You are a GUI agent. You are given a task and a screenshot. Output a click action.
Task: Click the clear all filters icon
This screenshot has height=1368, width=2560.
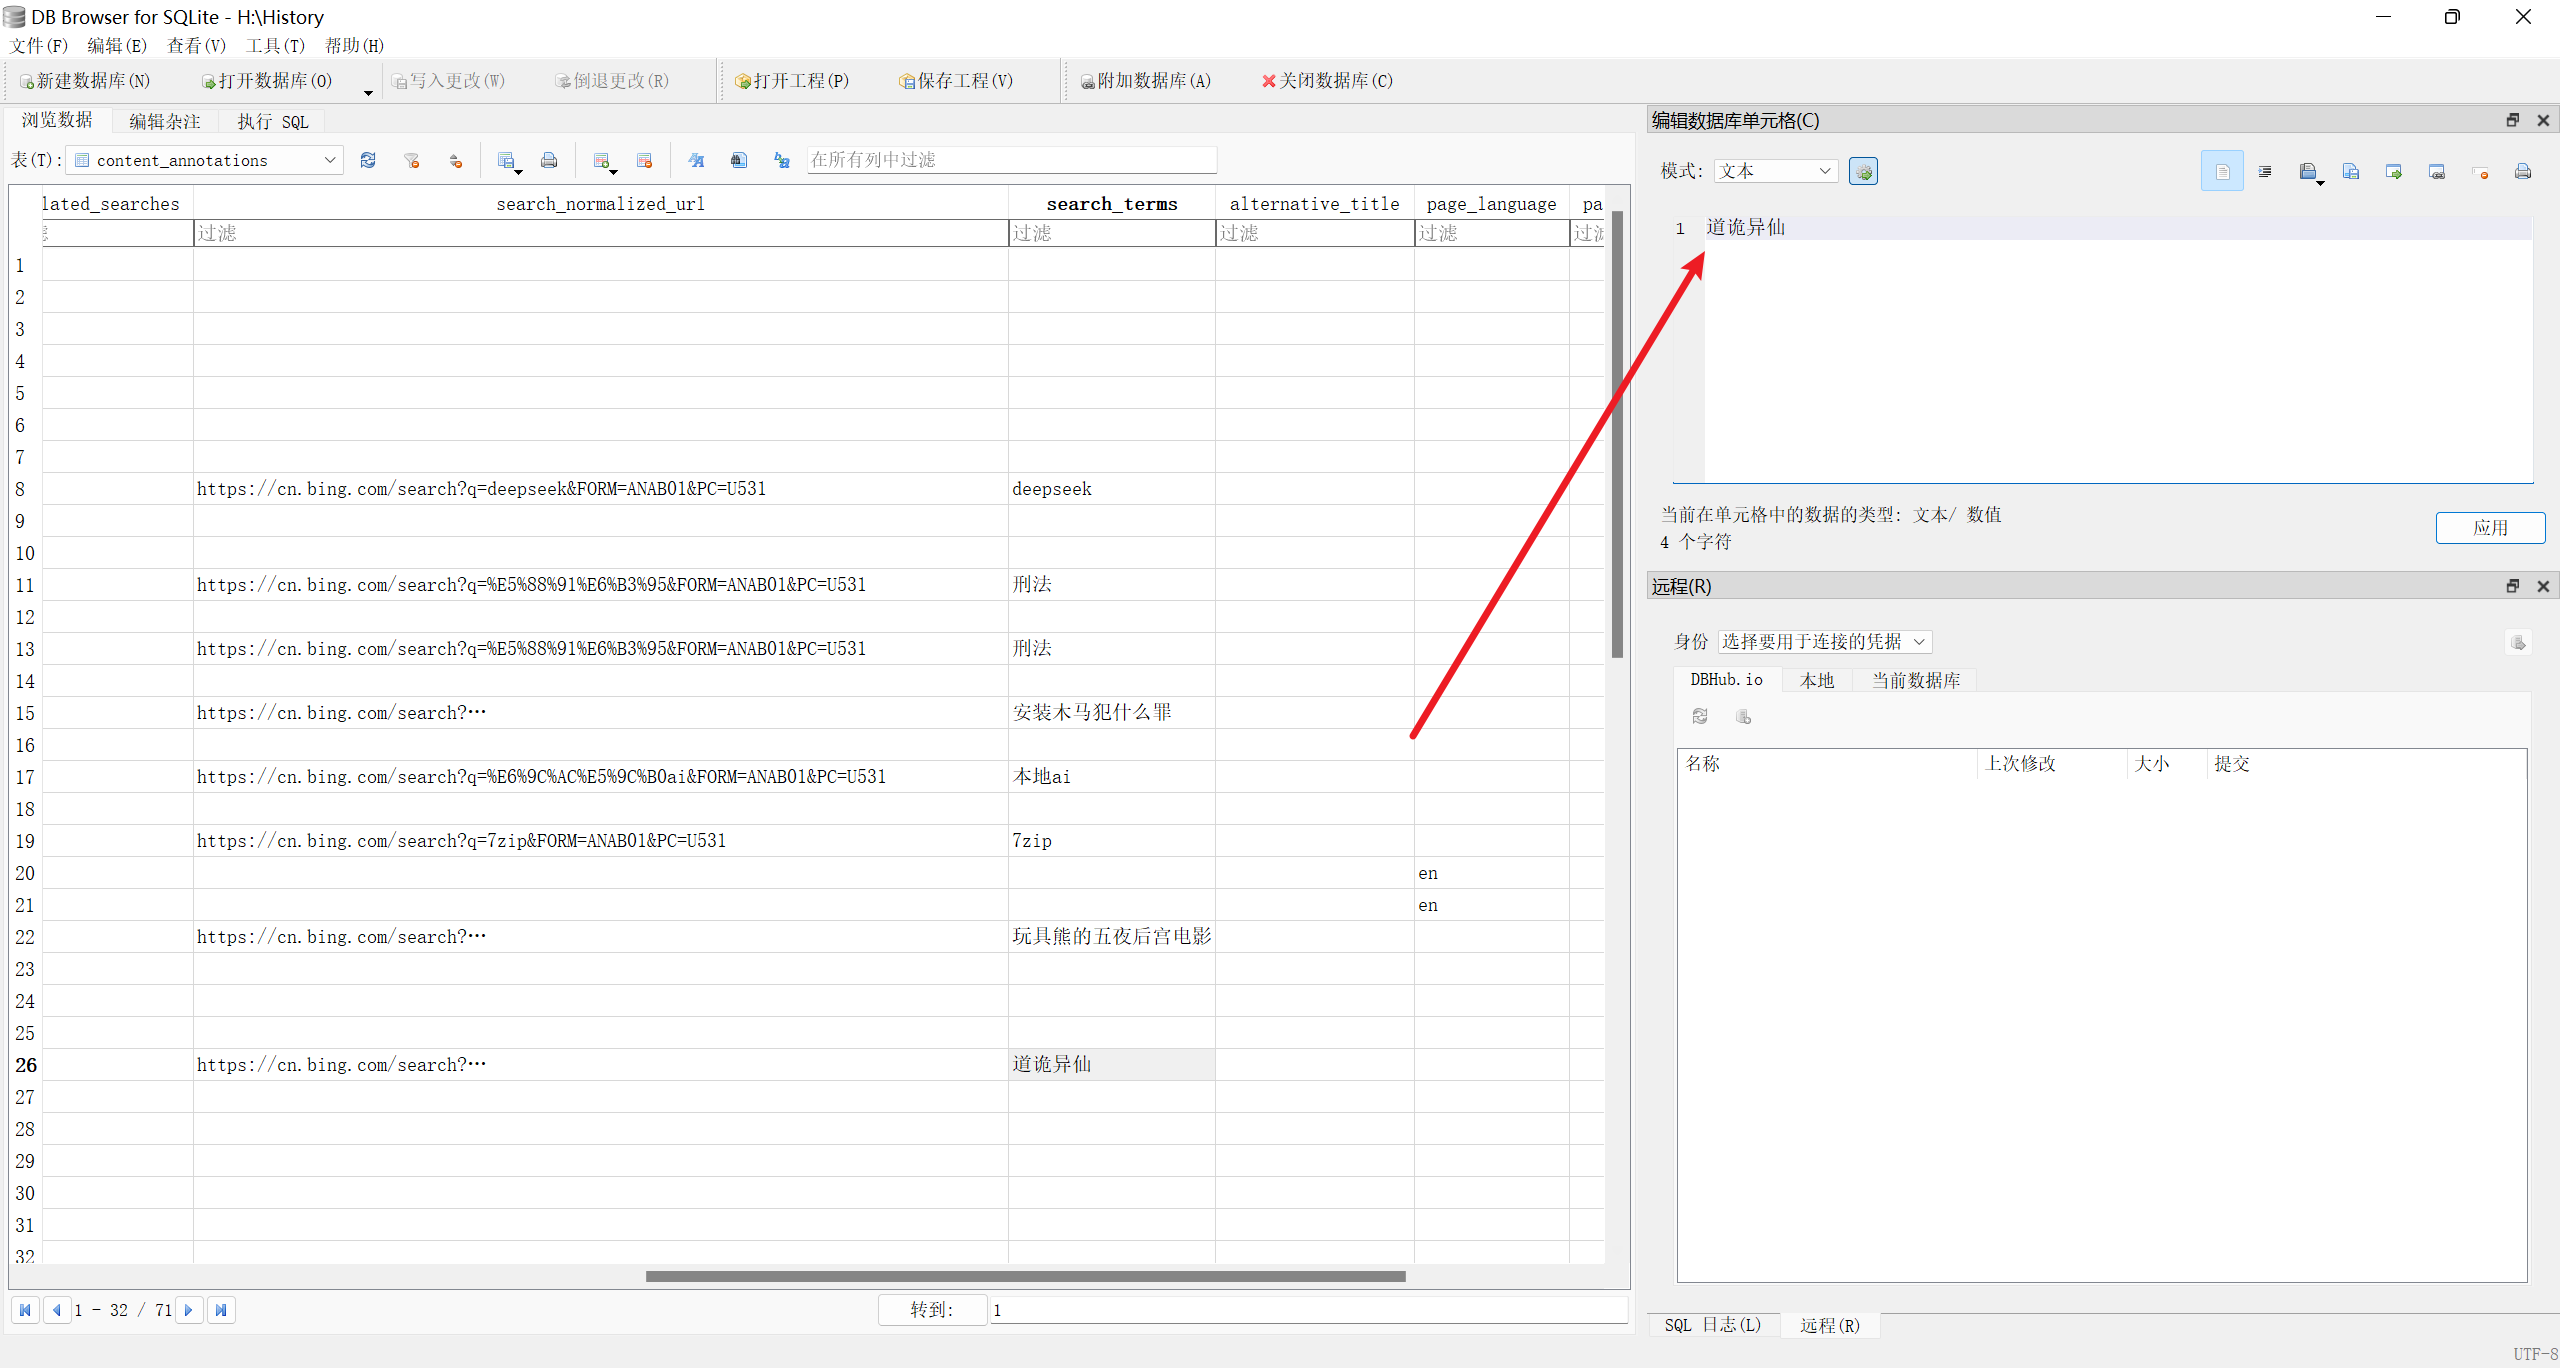click(x=411, y=160)
